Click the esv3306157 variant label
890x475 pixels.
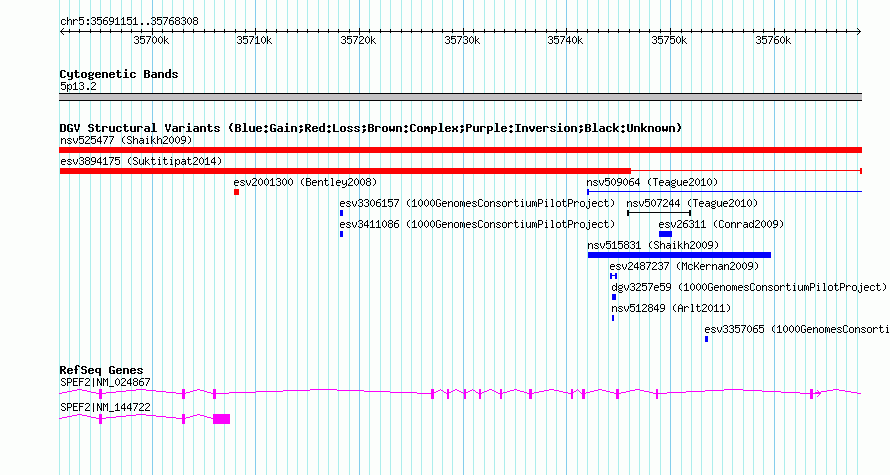[x=477, y=203]
